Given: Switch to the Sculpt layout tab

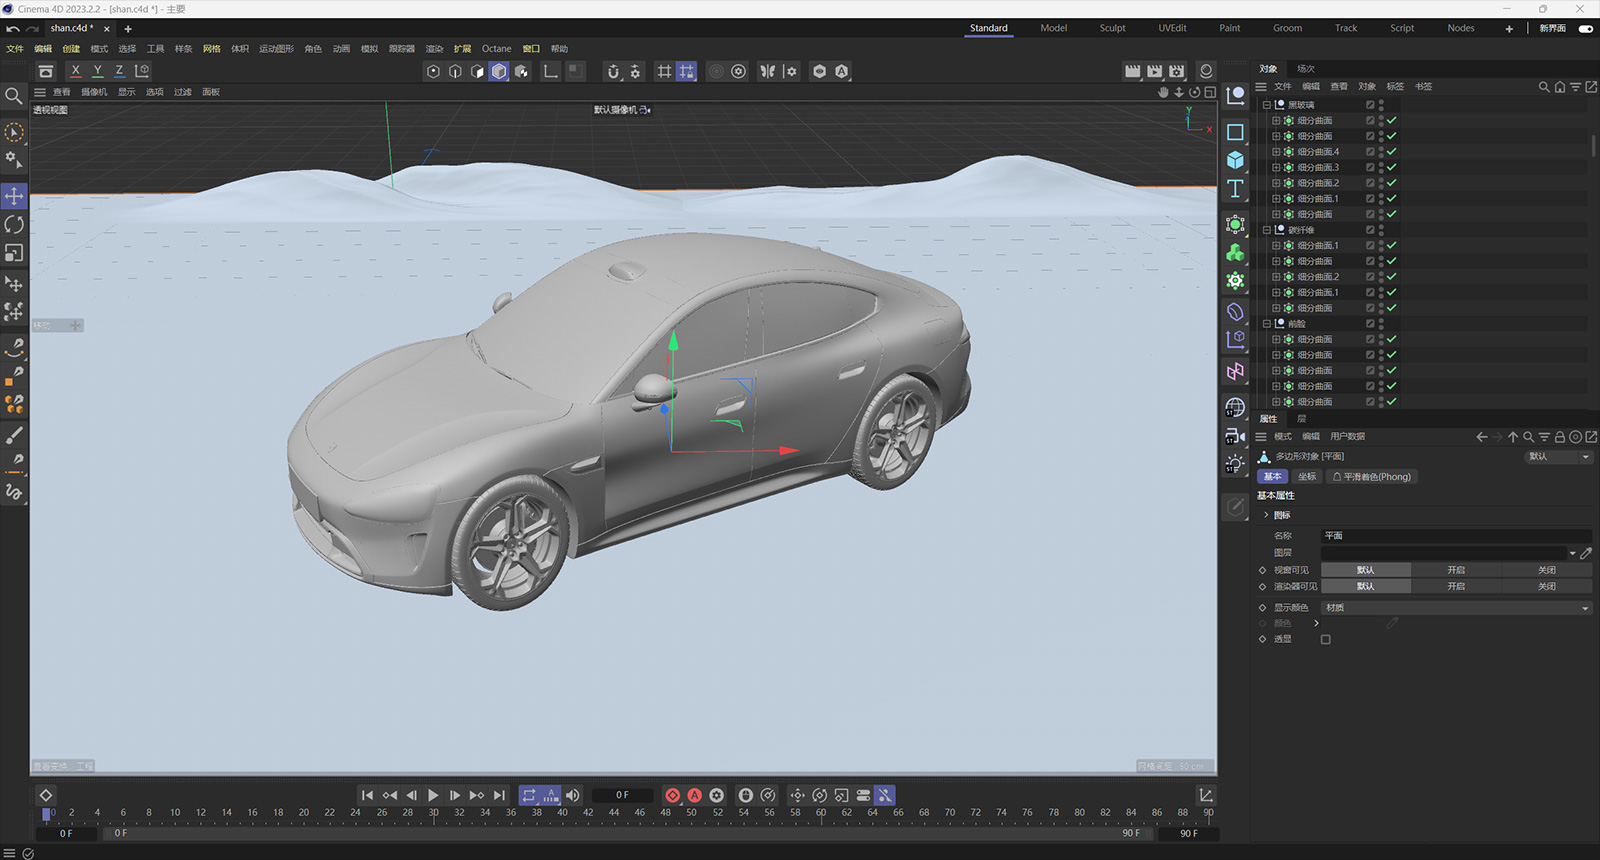Looking at the screenshot, I should click(1112, 28).
